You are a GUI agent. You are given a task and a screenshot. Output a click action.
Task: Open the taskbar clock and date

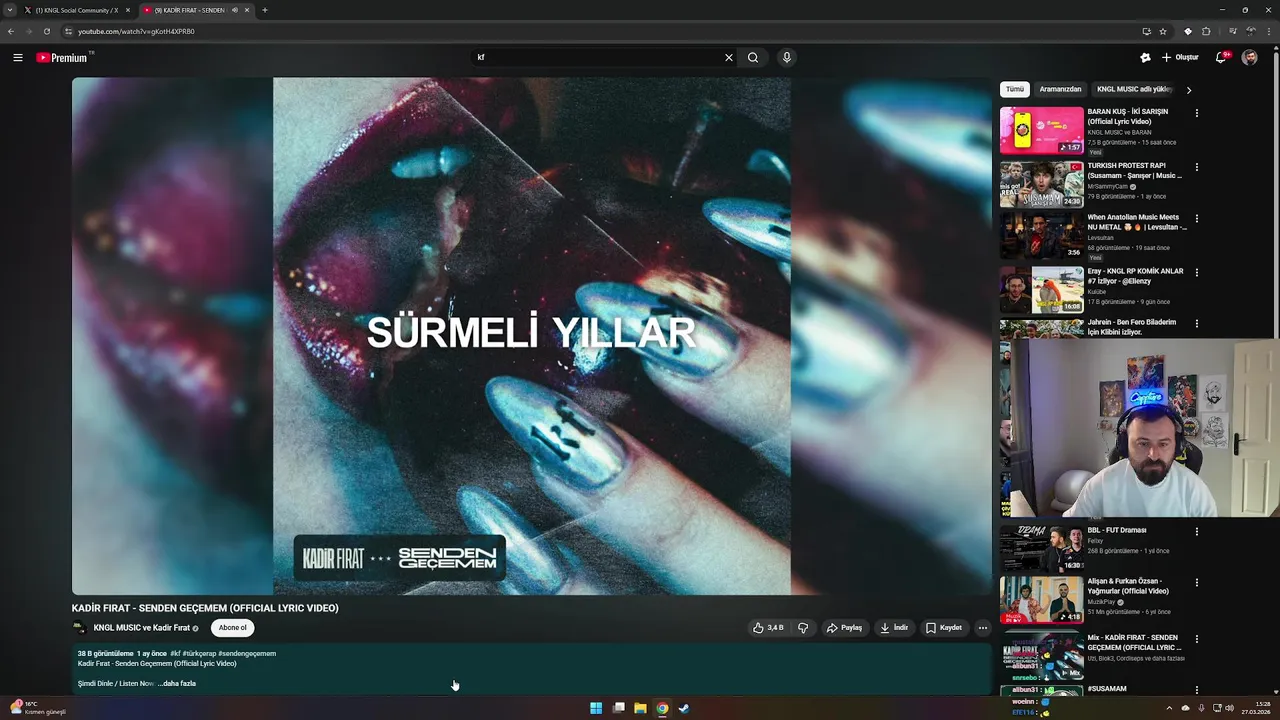point(1255,708)
